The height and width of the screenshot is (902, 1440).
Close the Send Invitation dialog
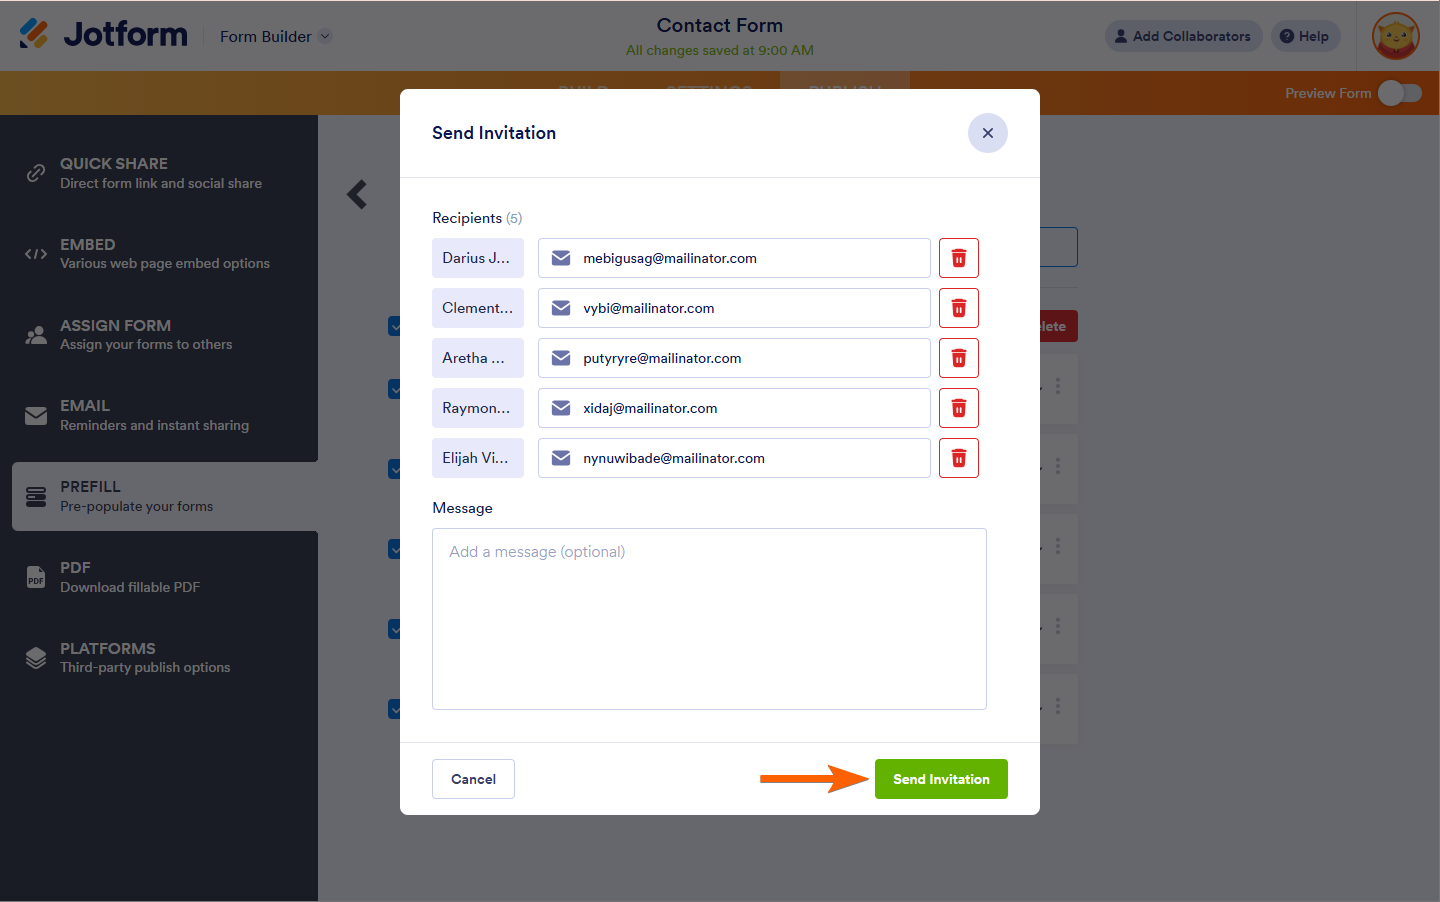[987, 133]
